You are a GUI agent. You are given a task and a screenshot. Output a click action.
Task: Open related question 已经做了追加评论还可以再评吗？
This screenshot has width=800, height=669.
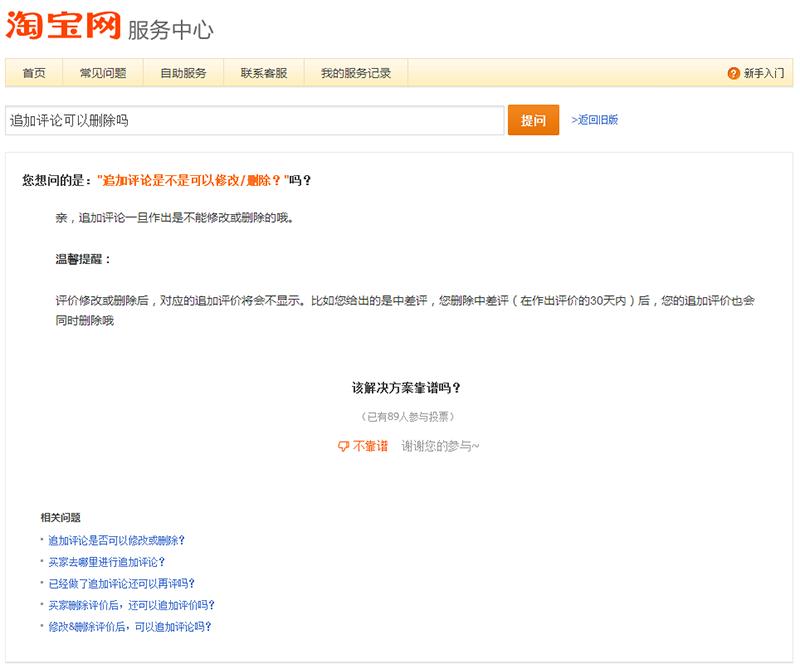(x=121, y=583)
